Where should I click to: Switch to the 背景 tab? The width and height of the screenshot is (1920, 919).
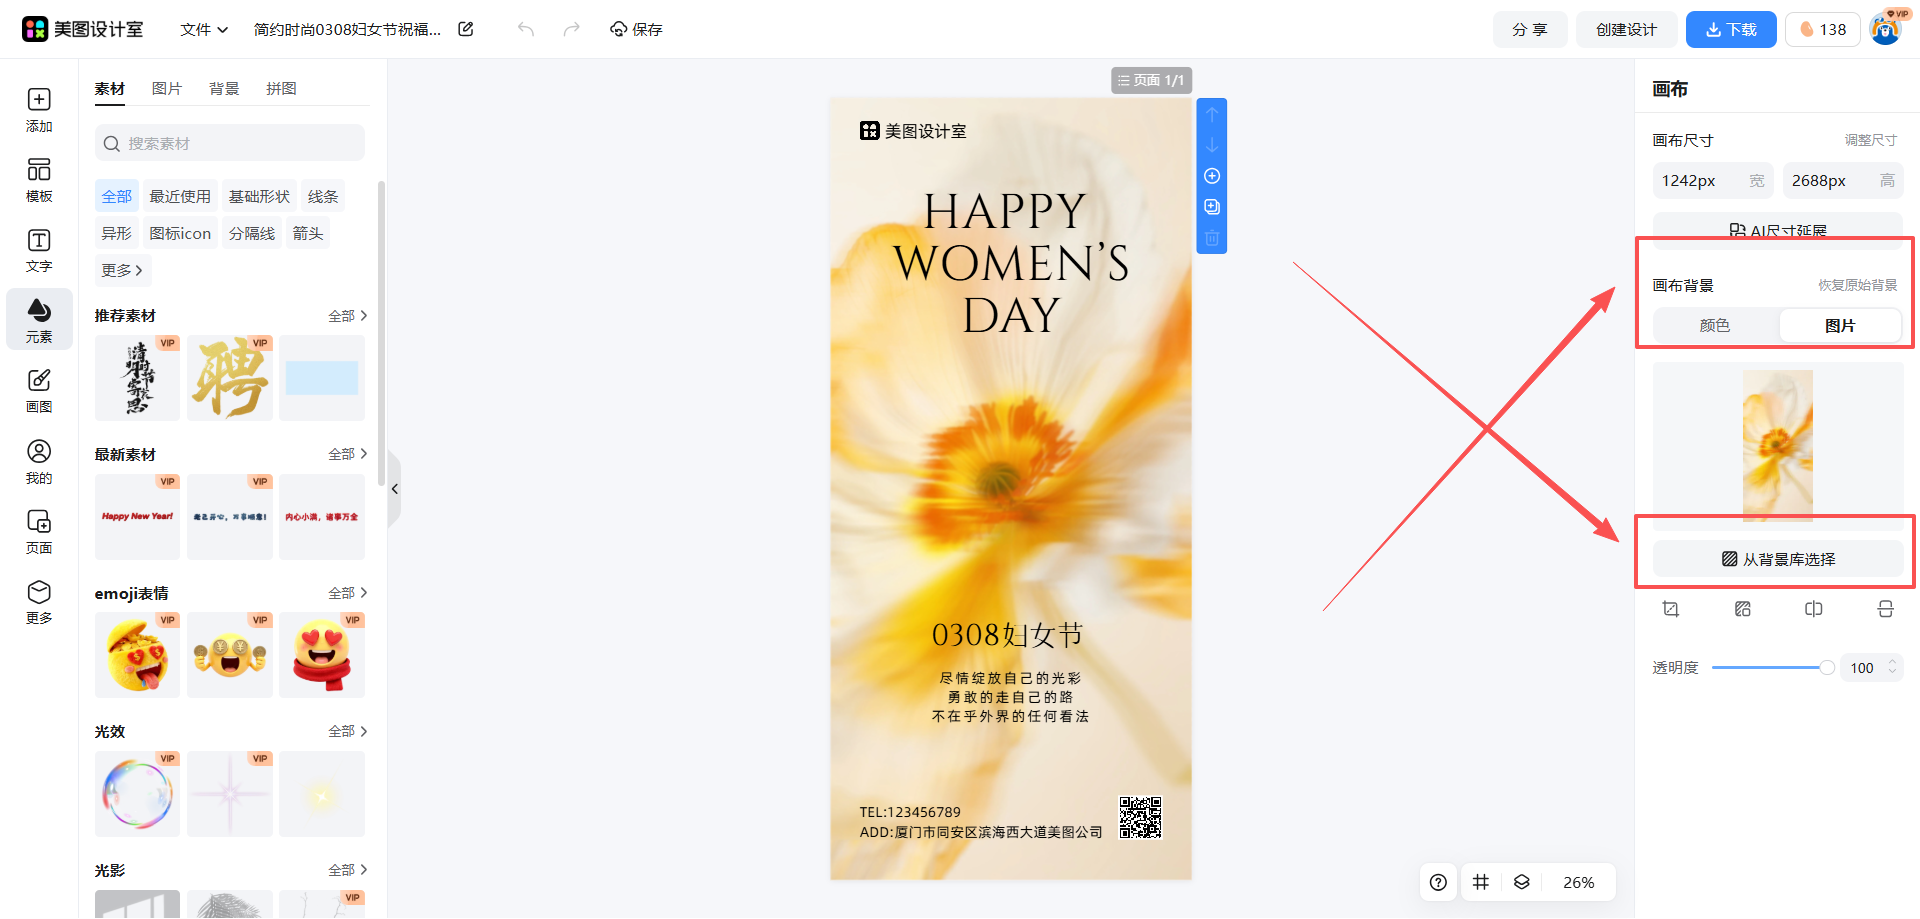click(224, 89)
